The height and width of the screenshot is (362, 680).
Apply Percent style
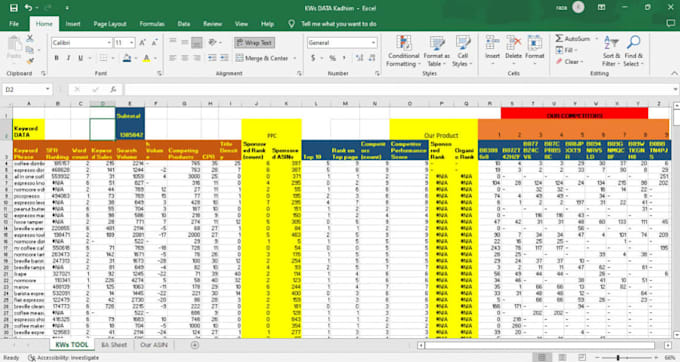click(332, 58)
